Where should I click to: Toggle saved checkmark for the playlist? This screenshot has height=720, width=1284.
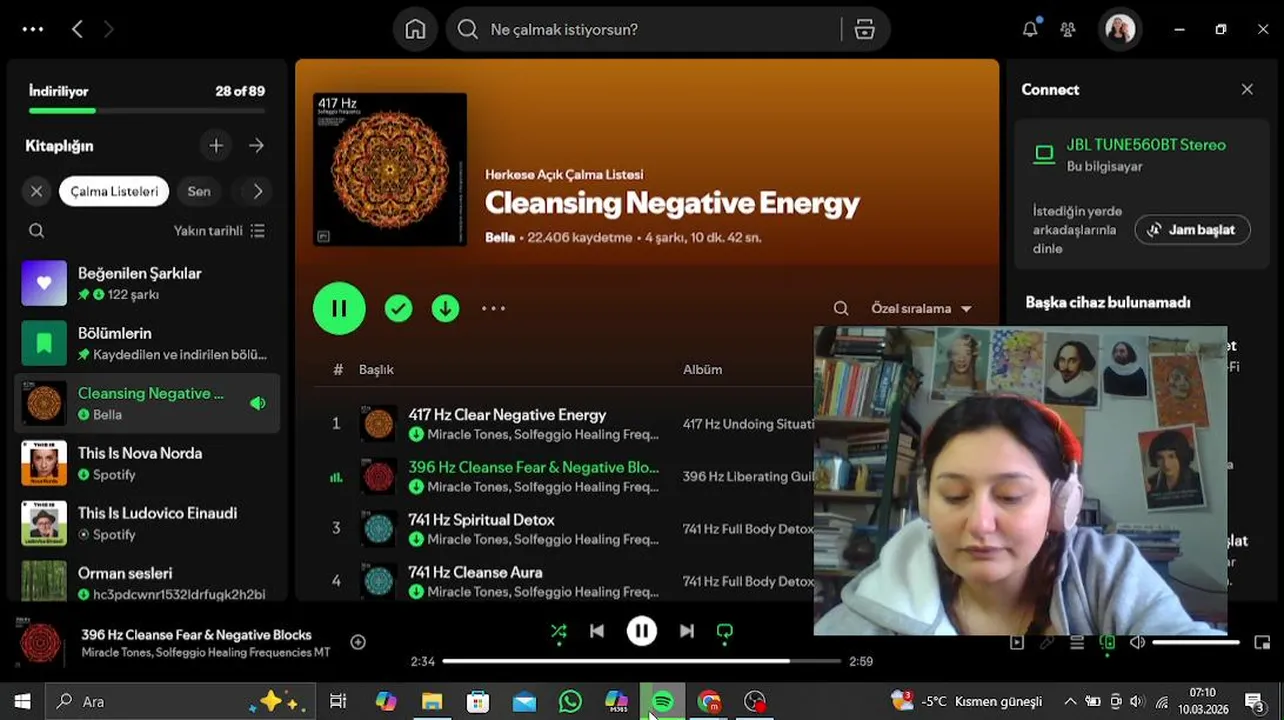pyautogui.click(x=399, y=308)
